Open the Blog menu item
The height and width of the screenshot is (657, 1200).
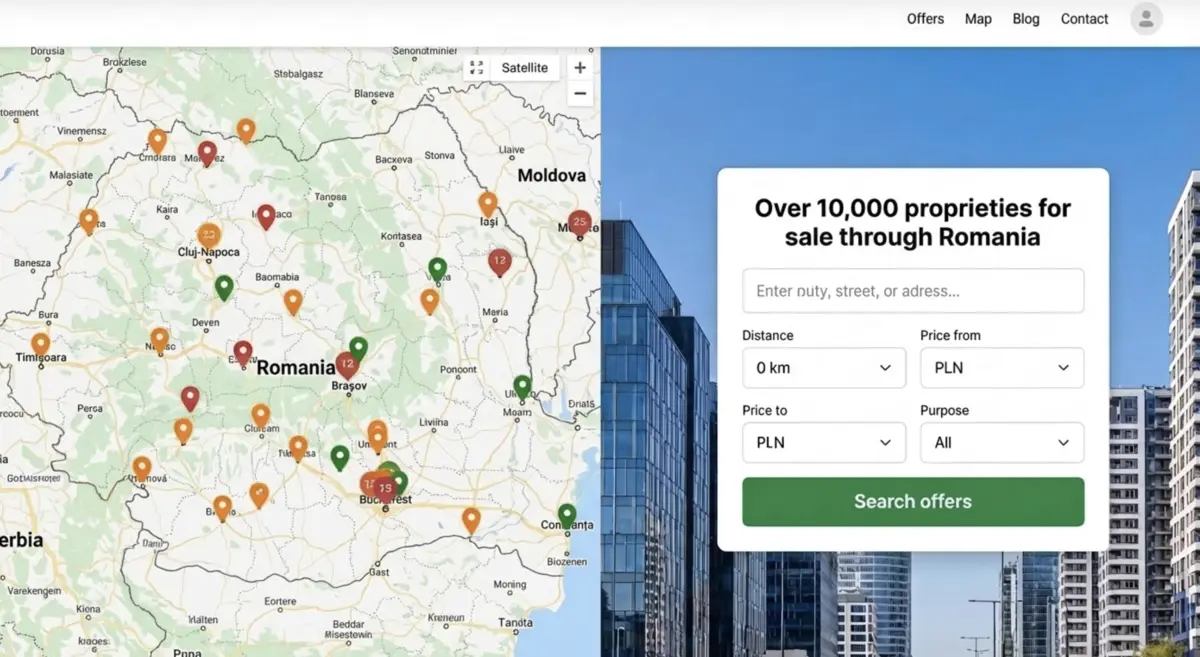[1026, 19]
